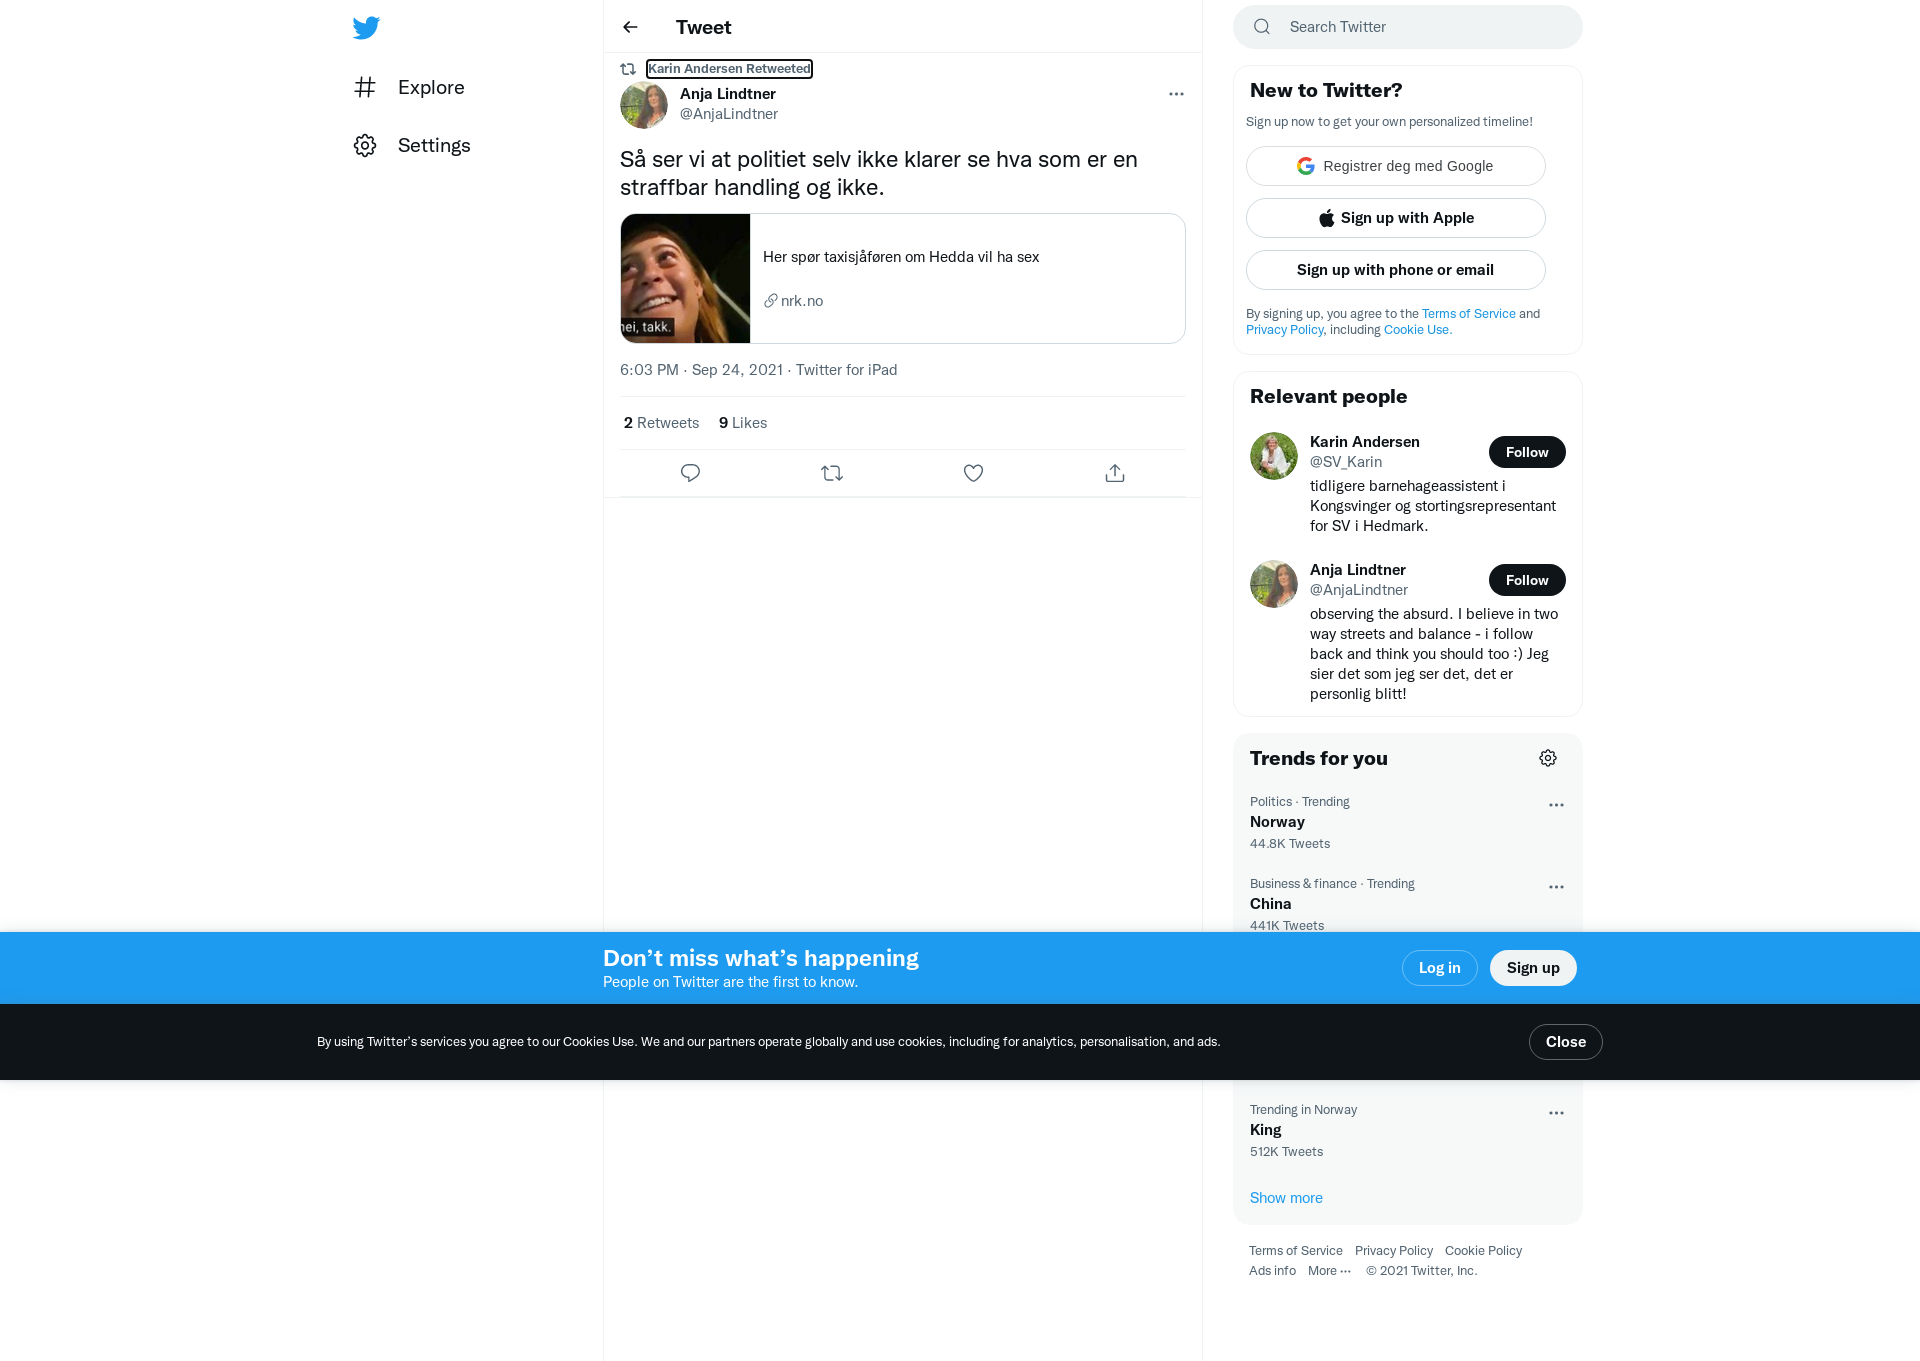Open the tweet's three-dot more menu
This screenshot has width=1920, height=1361.
(1176, 94)
